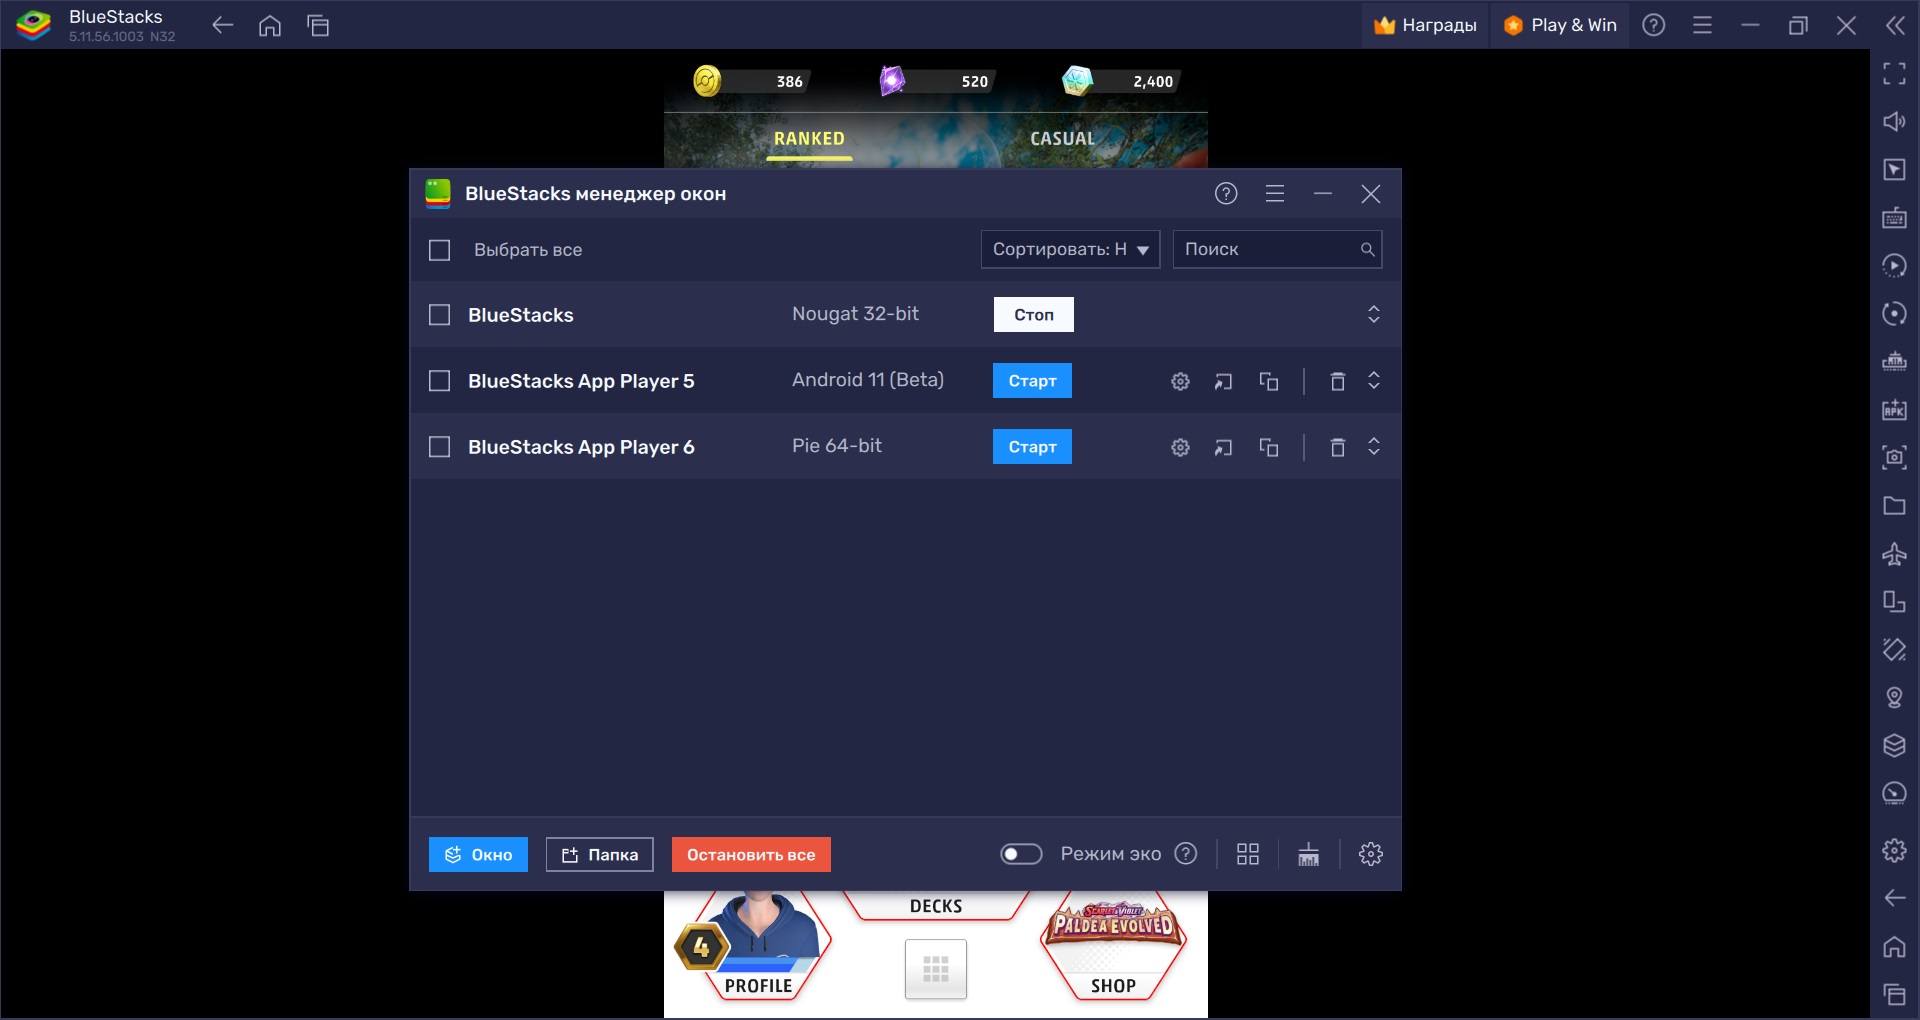Click the 'Поиск' search field

click(x=1277, y=250)
